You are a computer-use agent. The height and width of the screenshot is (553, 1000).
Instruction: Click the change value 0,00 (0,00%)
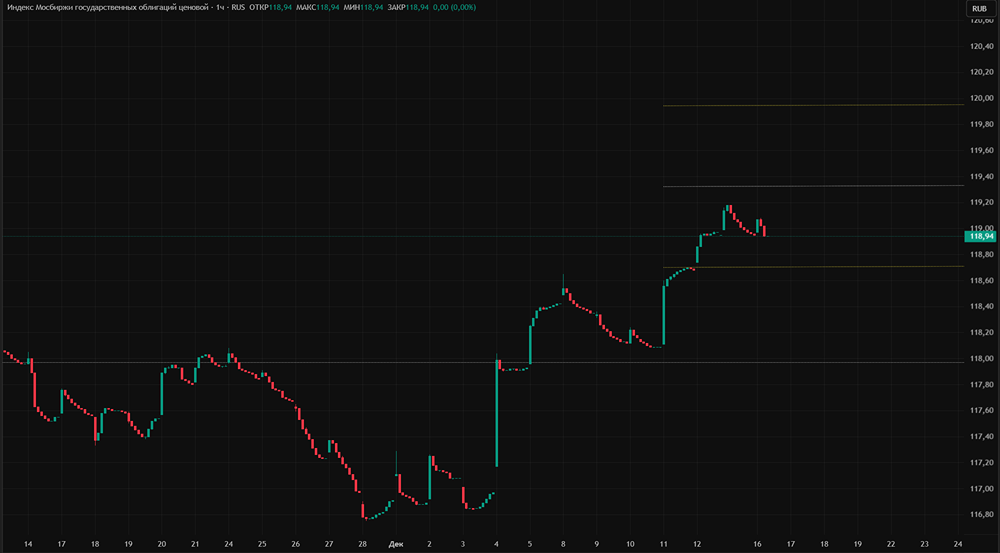pos(454,8)
